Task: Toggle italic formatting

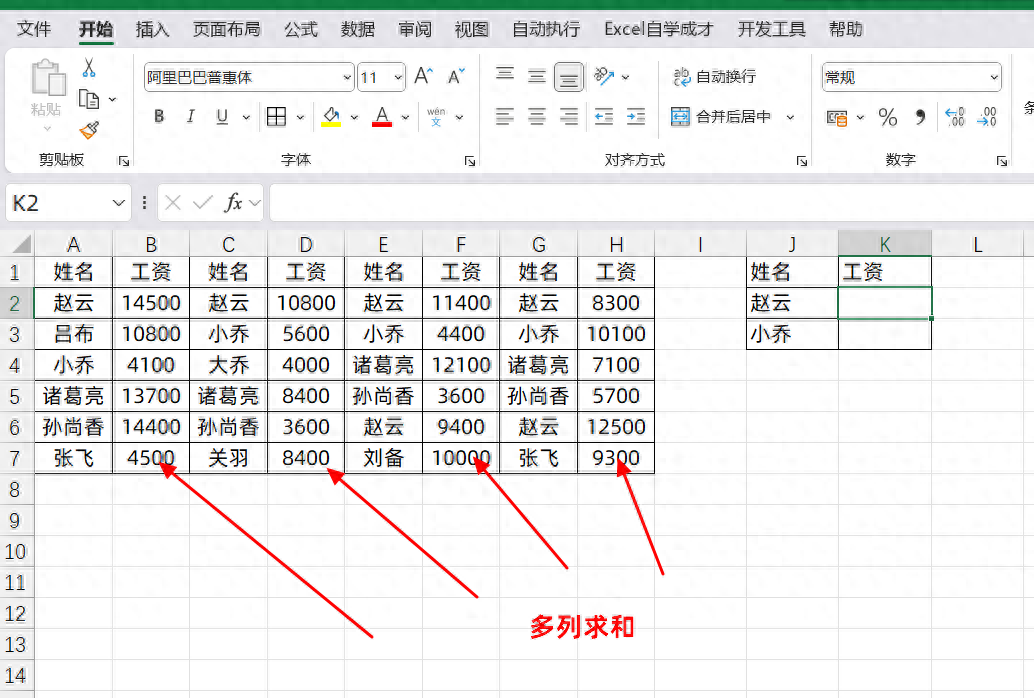Action: pos(191,117)
